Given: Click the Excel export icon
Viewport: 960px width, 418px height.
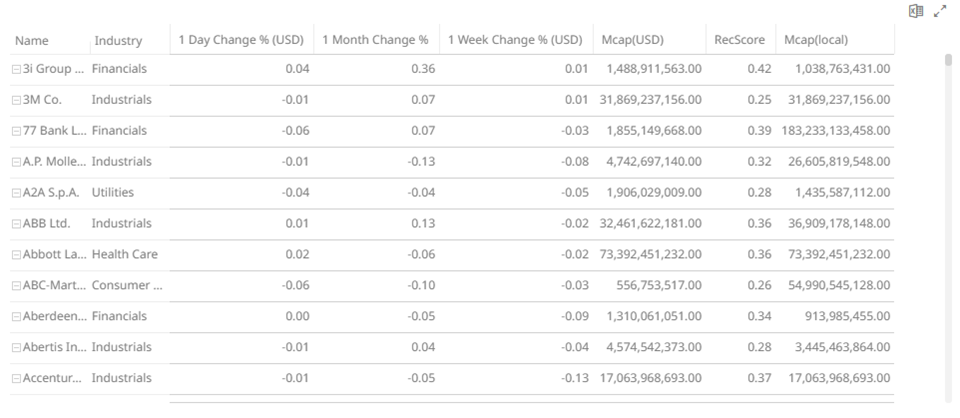Looking at the screenshot, I should tap(915, 11).
